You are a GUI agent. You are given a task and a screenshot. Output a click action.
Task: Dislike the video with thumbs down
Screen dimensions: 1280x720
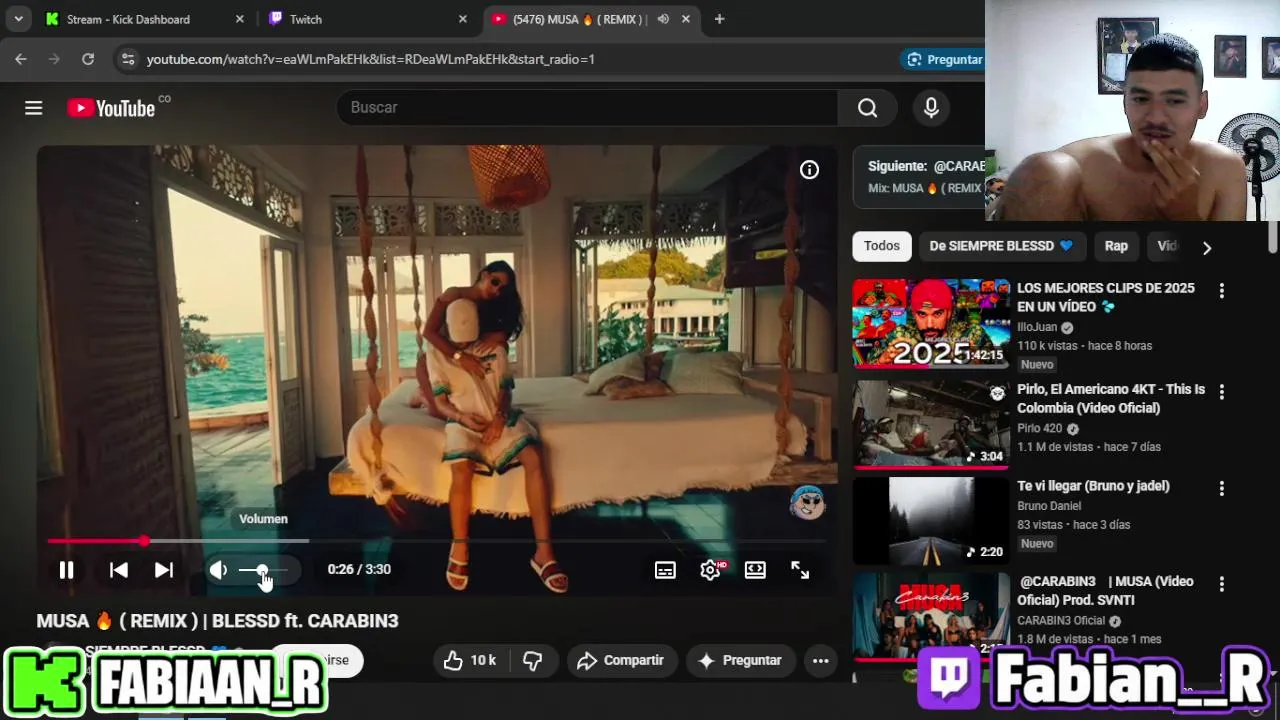[x=533, y=660]
